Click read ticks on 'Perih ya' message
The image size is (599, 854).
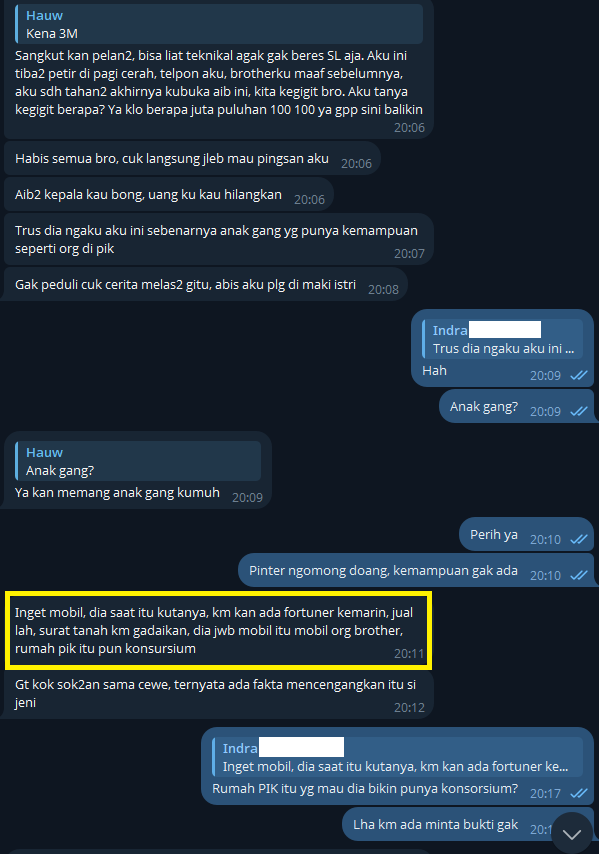pos(578,540)
